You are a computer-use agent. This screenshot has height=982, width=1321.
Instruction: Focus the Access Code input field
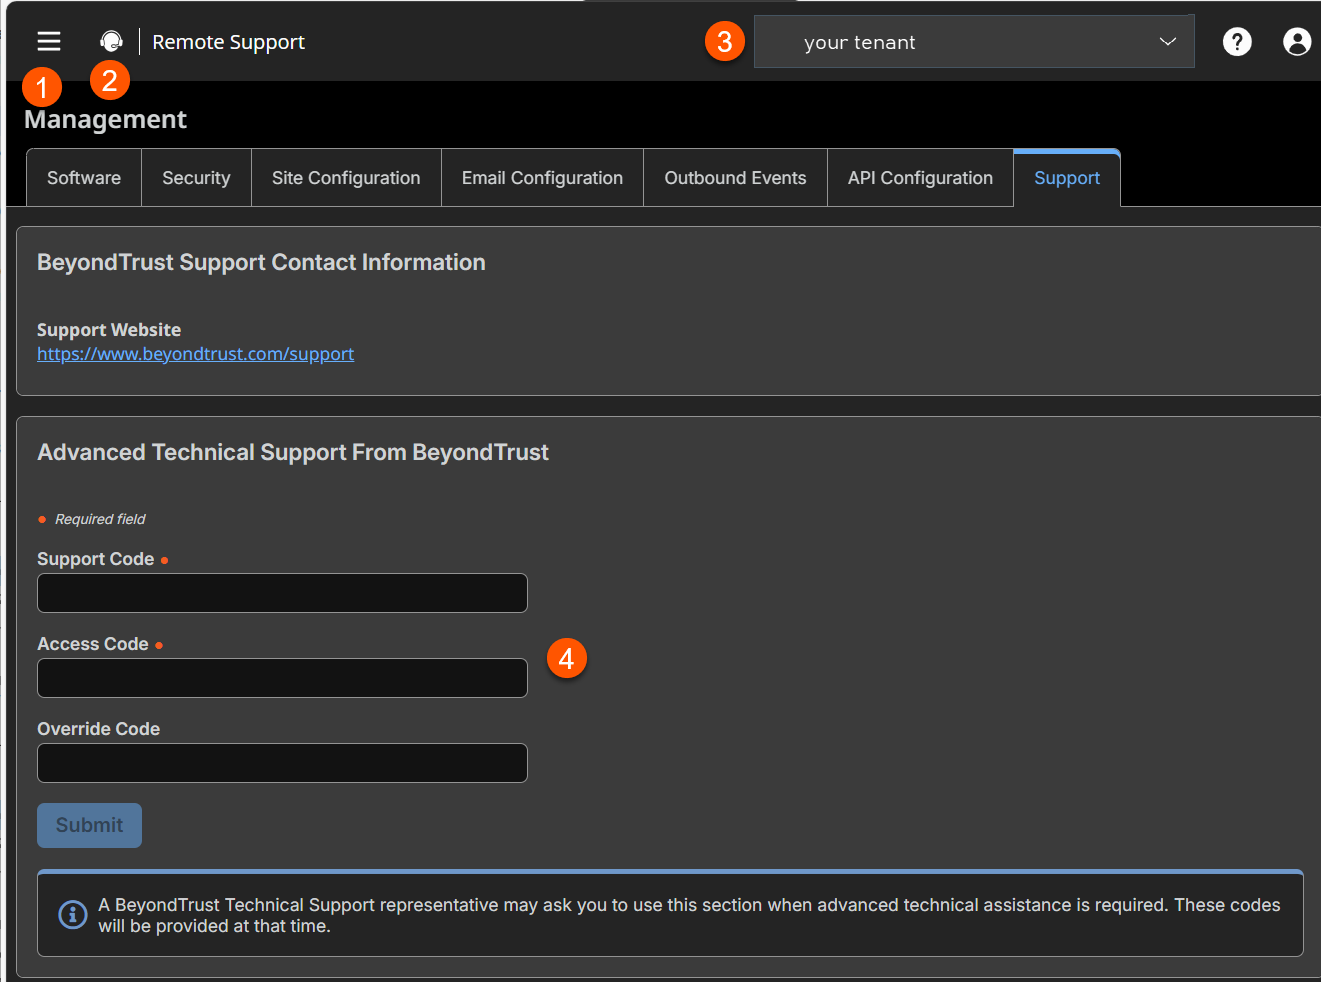coord(282,678)
